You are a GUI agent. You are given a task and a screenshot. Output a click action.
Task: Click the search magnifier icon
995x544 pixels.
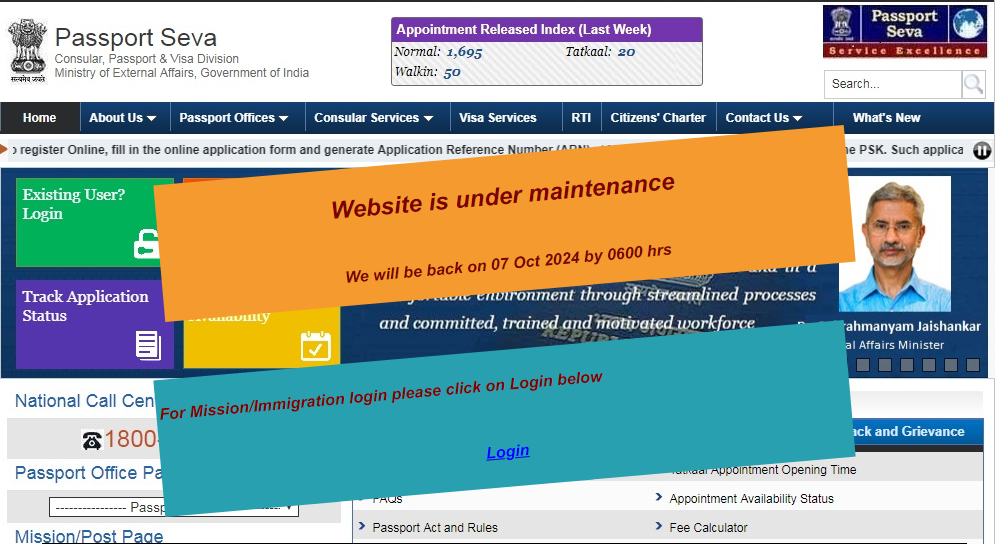[x=973, y=84]
